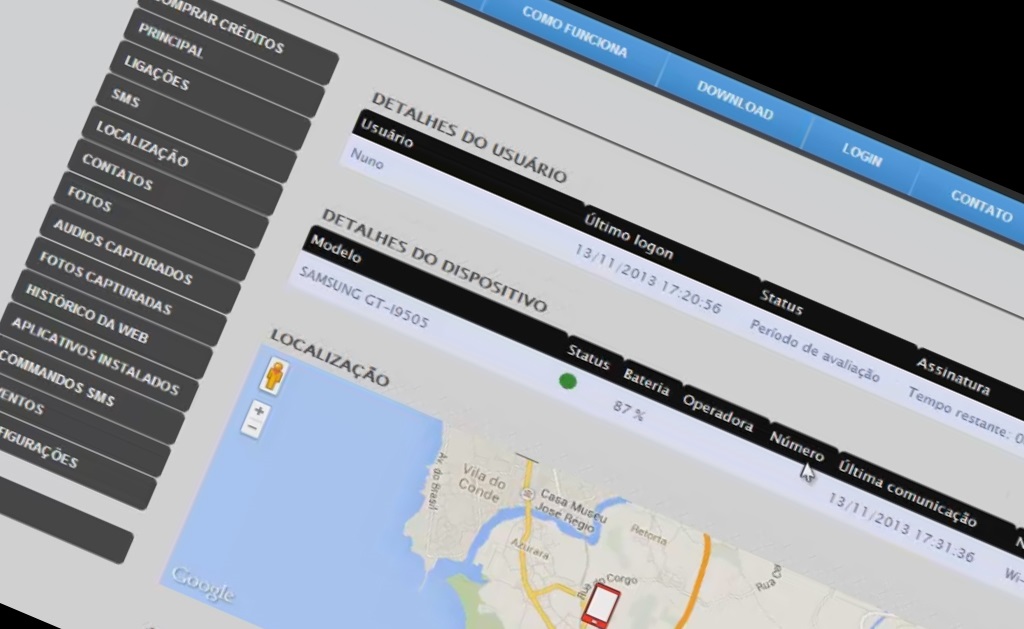
Task: Click the Street View pegman icon
Action: coord(274,378)
